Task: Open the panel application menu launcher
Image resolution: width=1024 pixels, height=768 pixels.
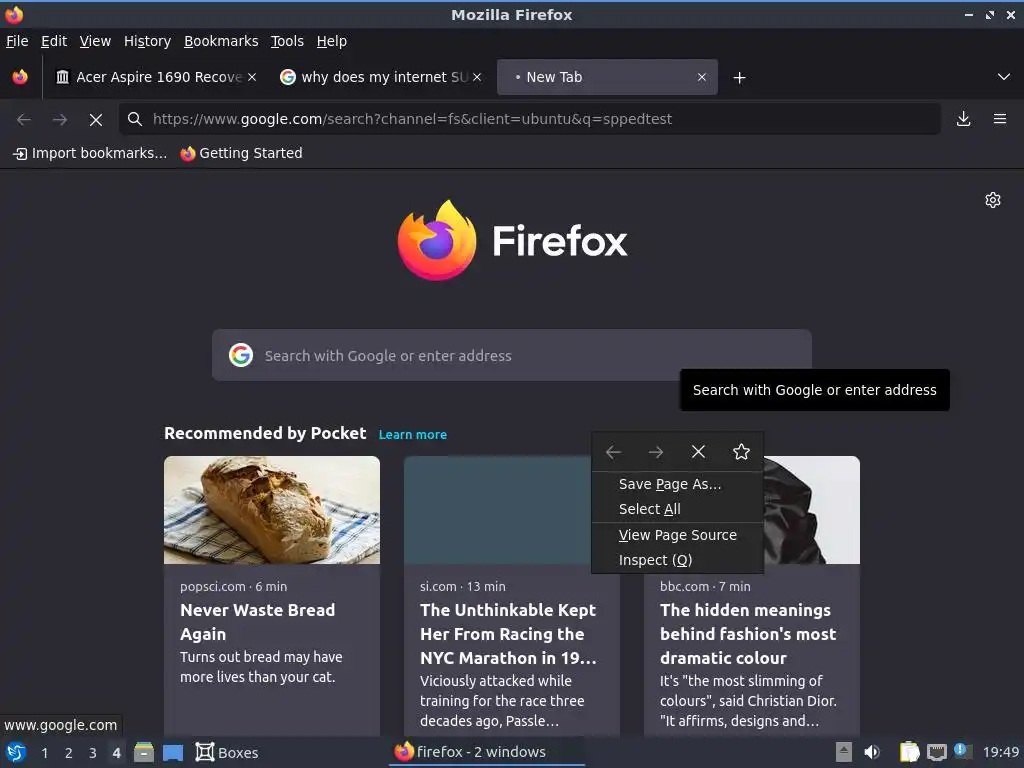Action: 16,752
